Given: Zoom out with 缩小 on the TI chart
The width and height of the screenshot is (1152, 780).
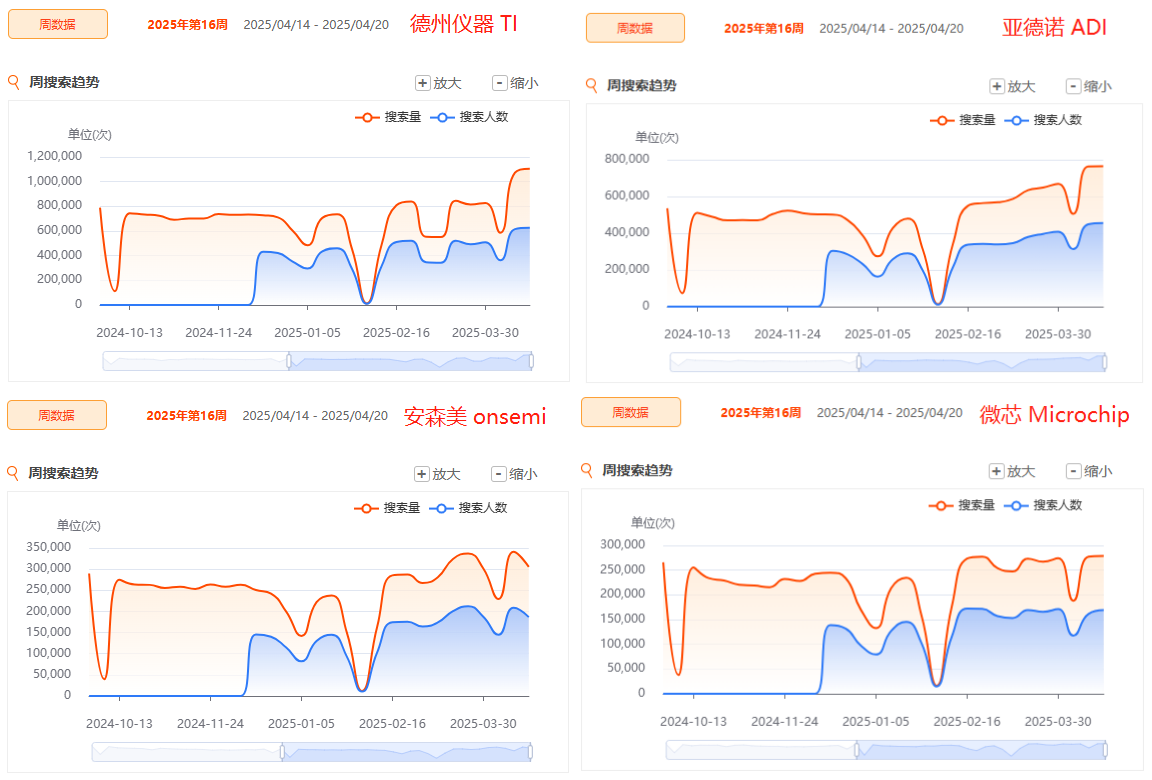Looking at the screenshot, I should (x=516, y=83).
